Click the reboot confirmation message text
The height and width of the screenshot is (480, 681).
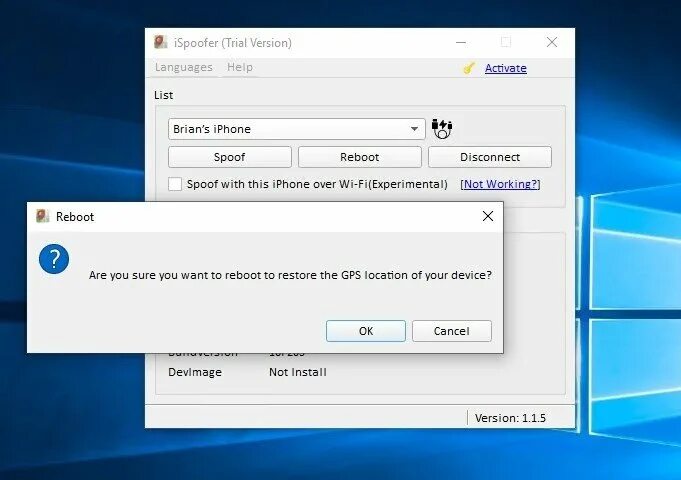290,275
